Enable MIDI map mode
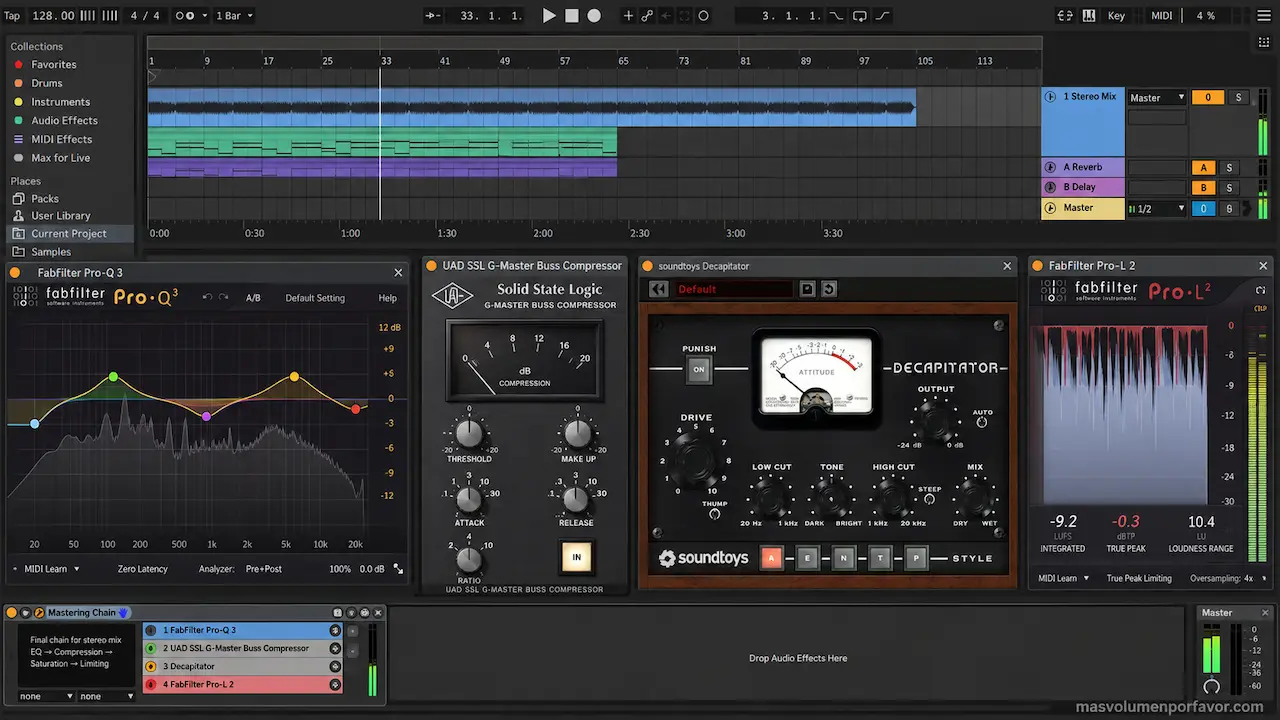The image size is (1280, 720). pyautogui.click(x=1161, y=16)
